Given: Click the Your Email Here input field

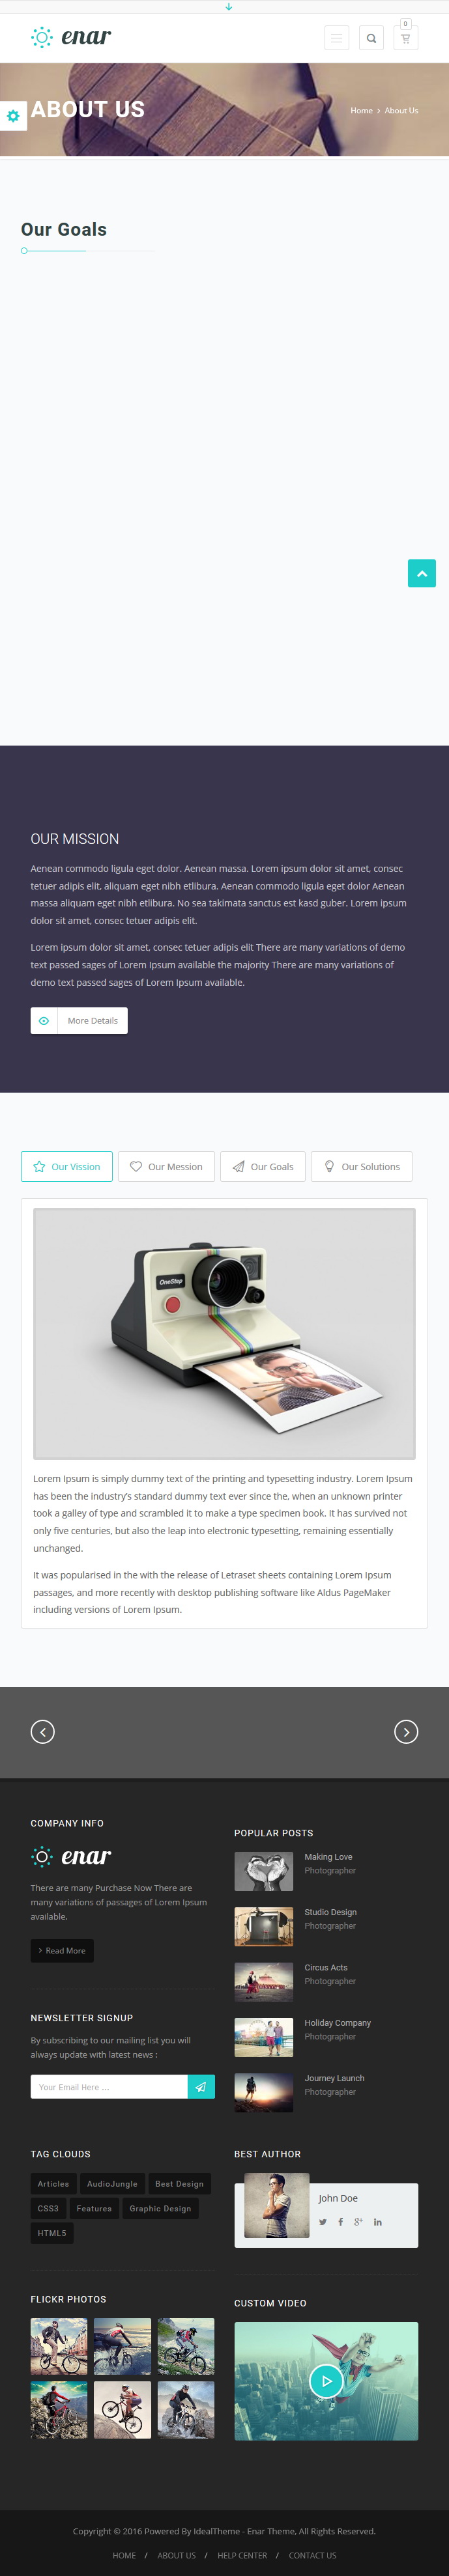Looking at the screenshot, I should click(109, 2087).
